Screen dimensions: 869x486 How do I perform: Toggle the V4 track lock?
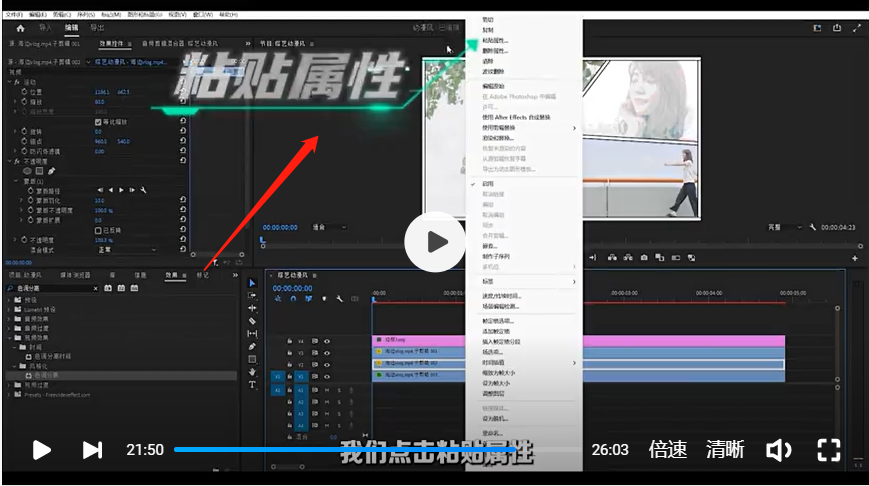coord(289,341)
